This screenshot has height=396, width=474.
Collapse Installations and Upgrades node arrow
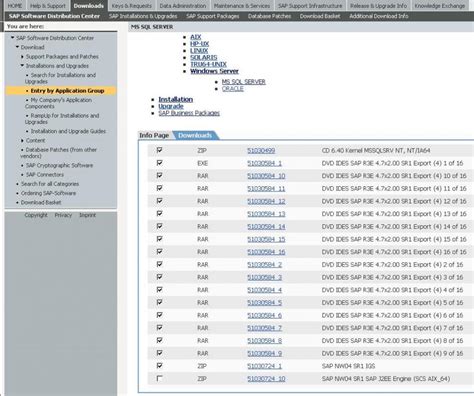pyautogui.click(x=22, y=66)
